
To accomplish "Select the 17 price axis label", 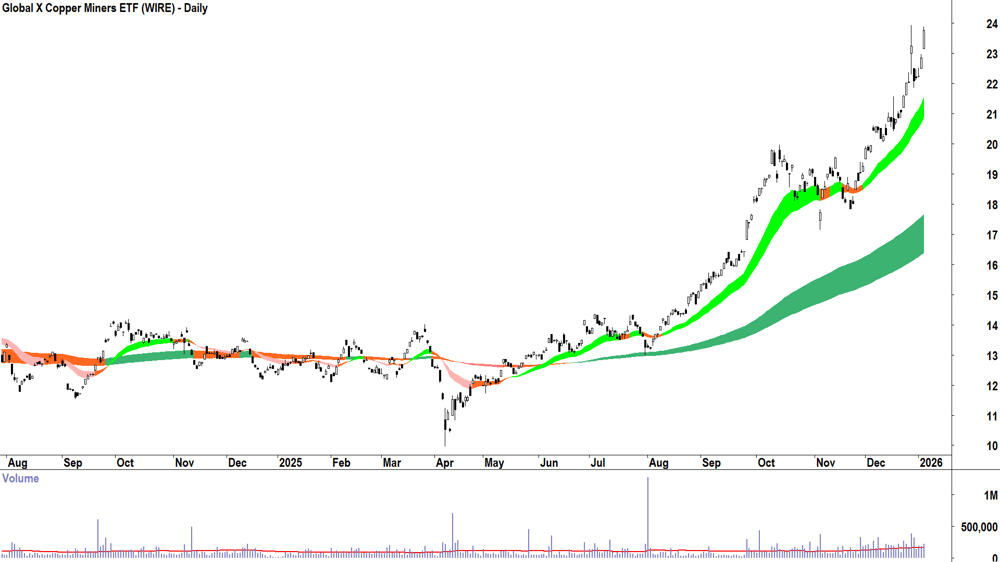I will [992, 235].
